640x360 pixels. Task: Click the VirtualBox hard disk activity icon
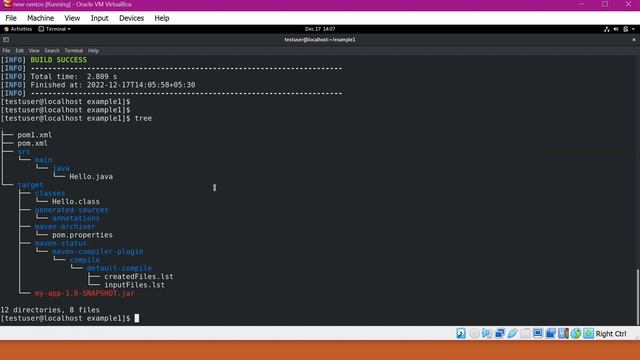pyautogui.click(x=461, y=333)
